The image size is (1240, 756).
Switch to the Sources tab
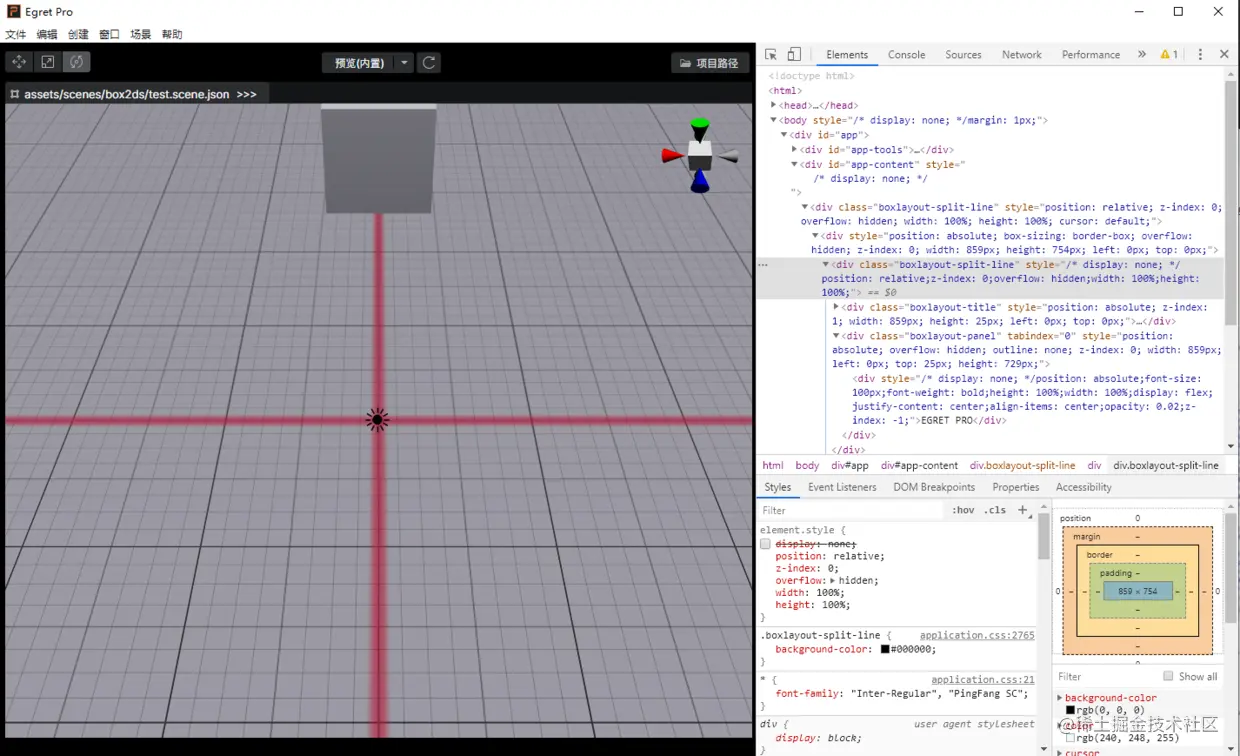(963, 55)
